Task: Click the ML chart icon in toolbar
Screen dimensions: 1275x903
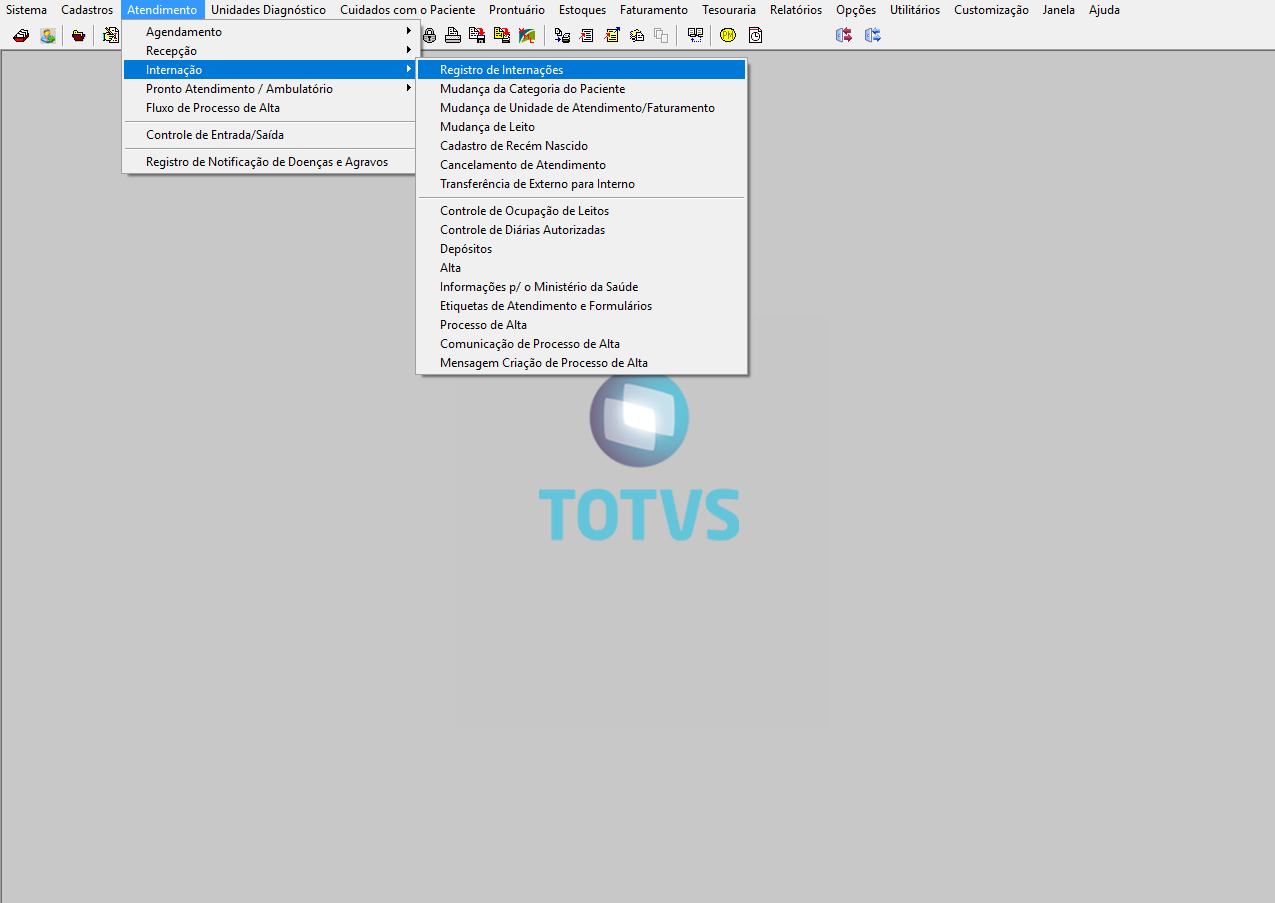Action: [x=526, y=35]
